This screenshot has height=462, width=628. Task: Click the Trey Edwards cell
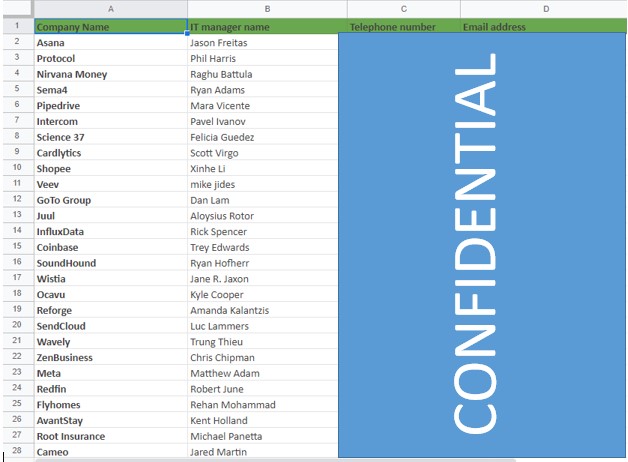click(x=263, y=247)
